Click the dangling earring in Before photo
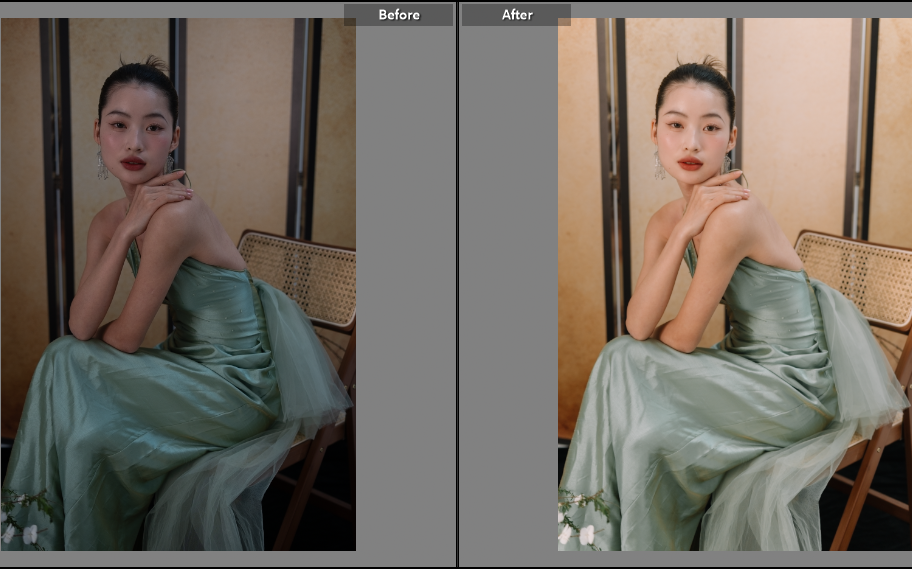This screenshot has width=912, height=569. coord(102,166)
